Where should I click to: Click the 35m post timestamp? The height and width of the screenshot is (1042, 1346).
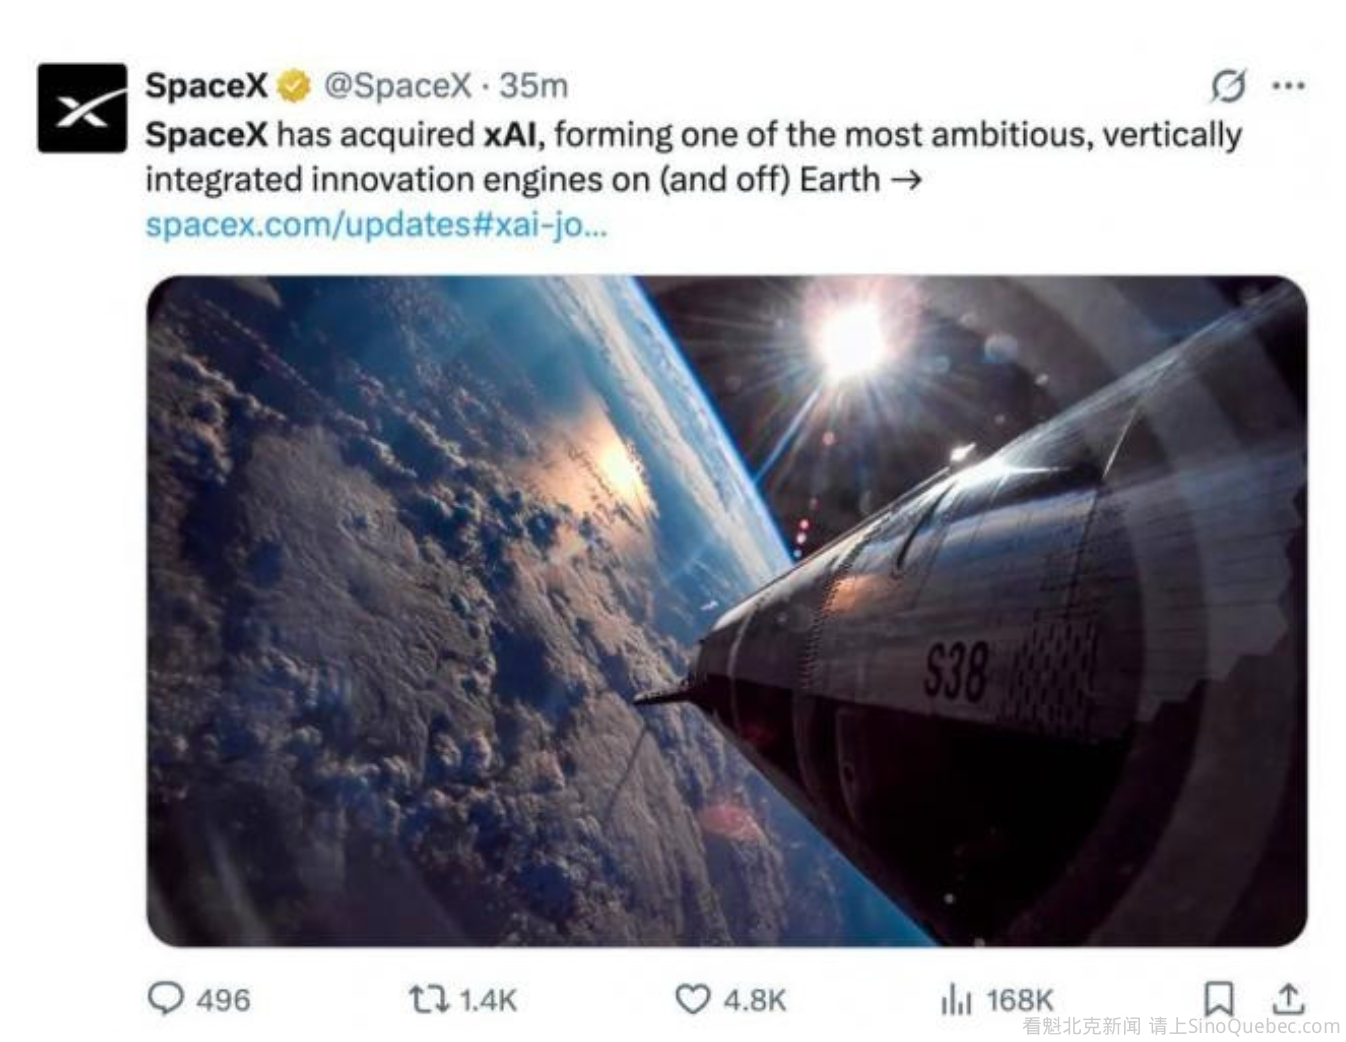point(533,86)
